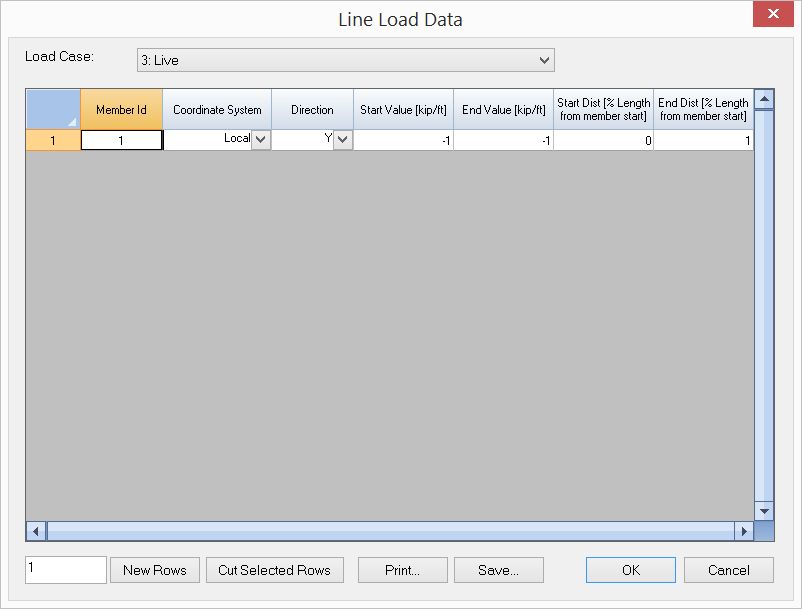
Task: Click the row count input field
Action: [65, 570]
